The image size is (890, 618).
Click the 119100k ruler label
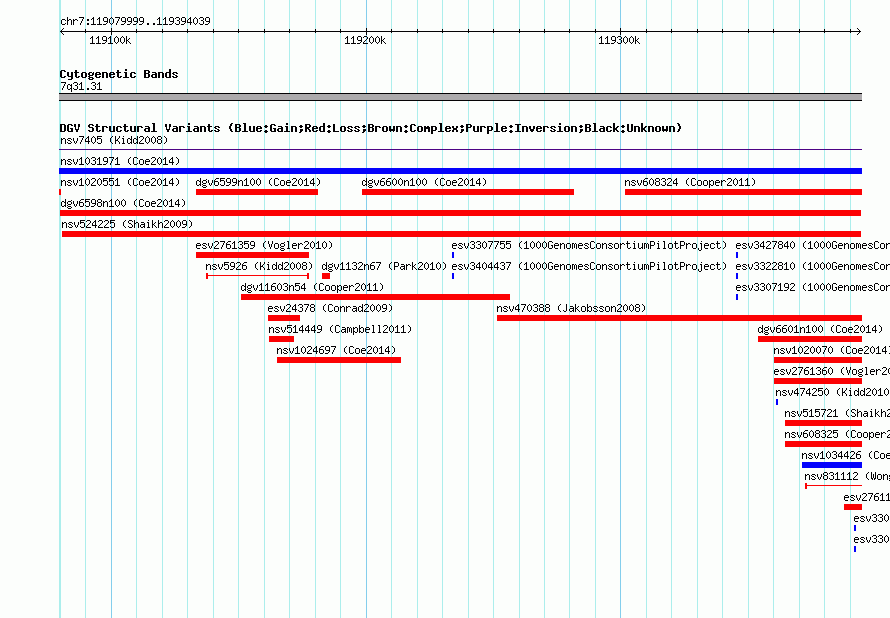110,40
